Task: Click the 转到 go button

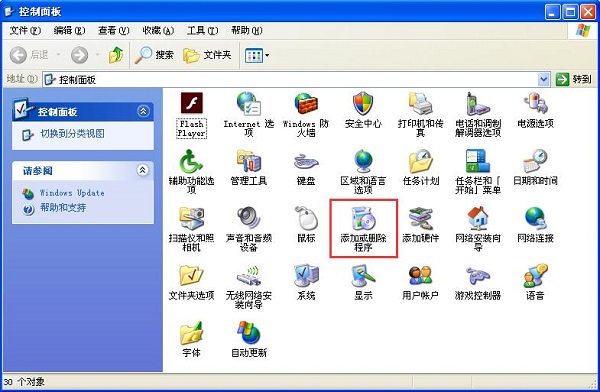Action: (x=574, y=80)
